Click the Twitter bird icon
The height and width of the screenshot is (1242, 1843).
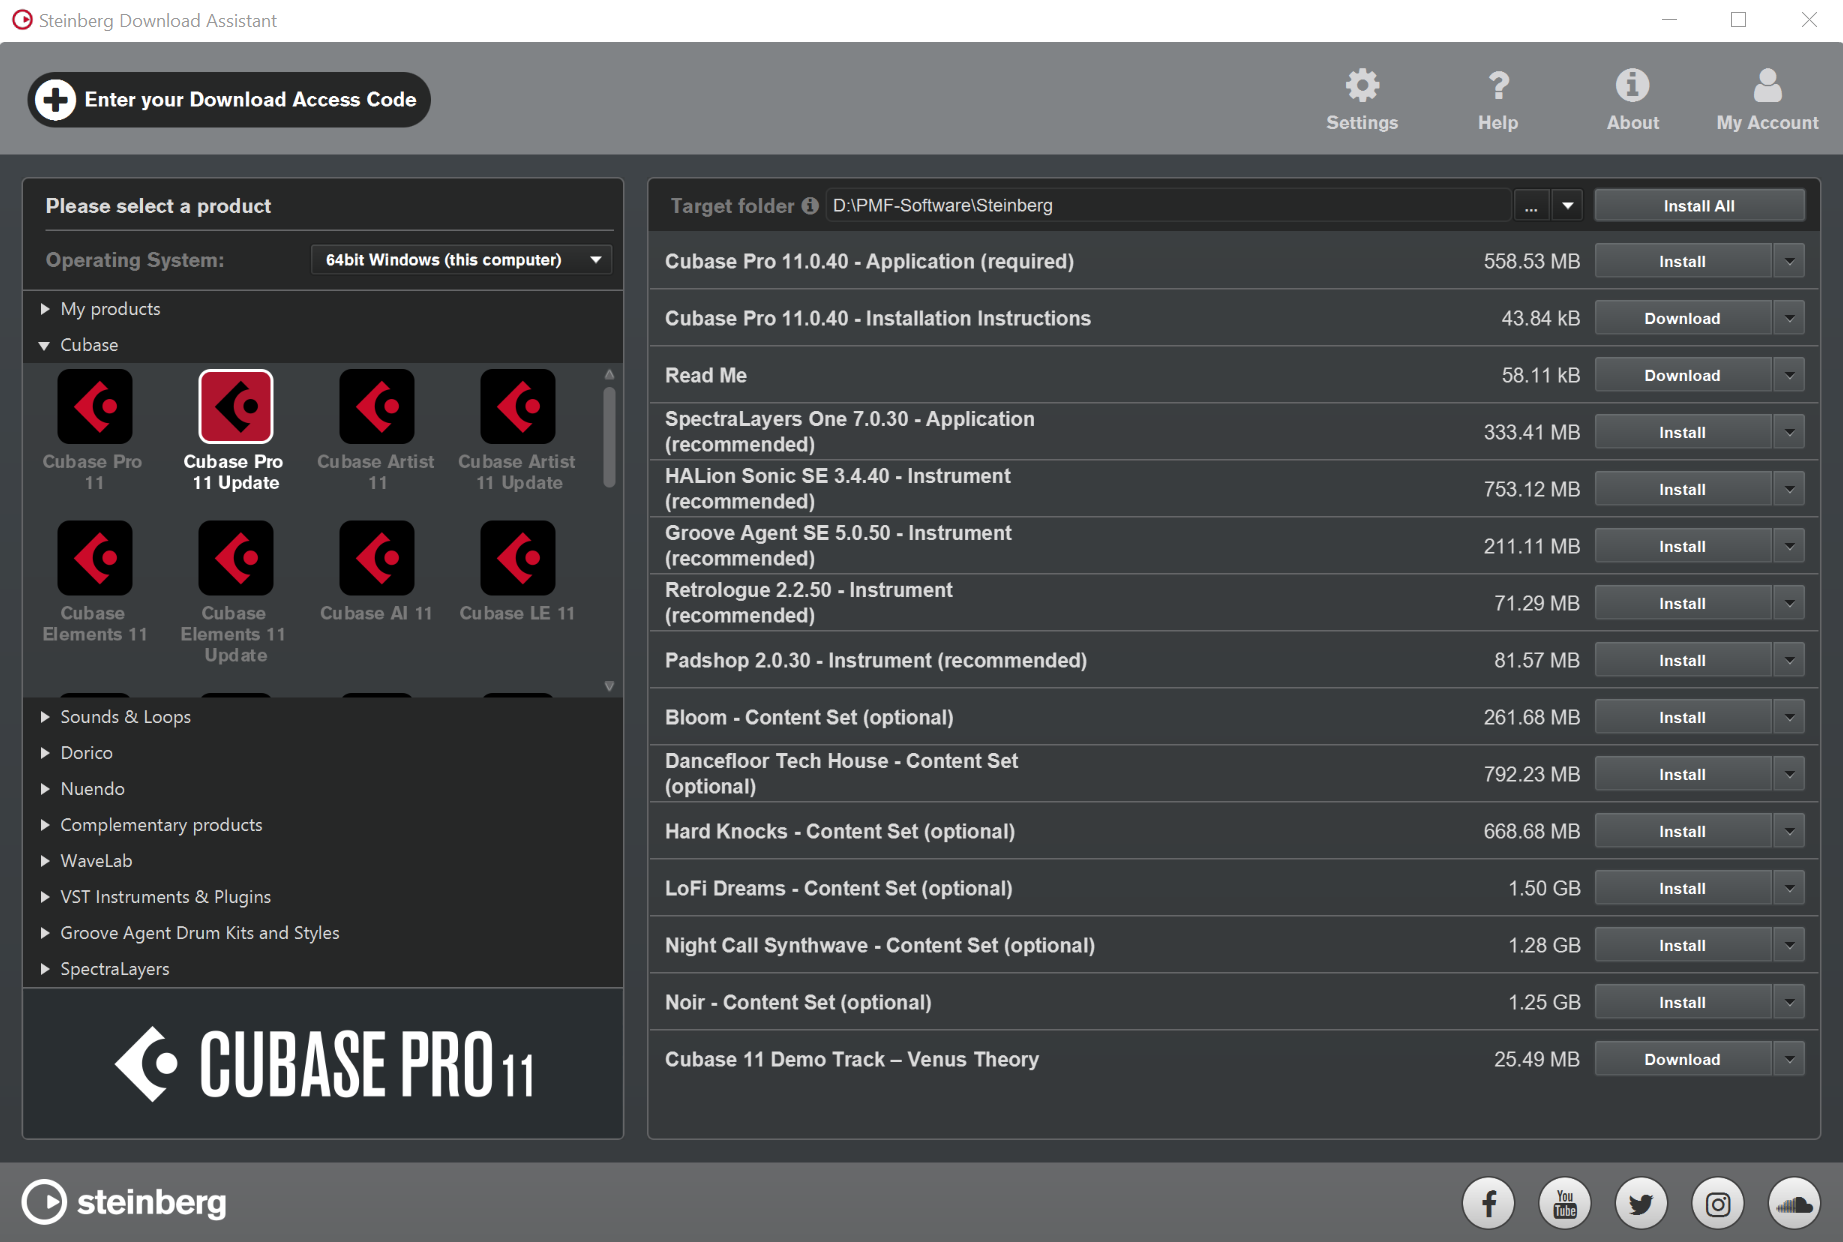[1641, 1203]
